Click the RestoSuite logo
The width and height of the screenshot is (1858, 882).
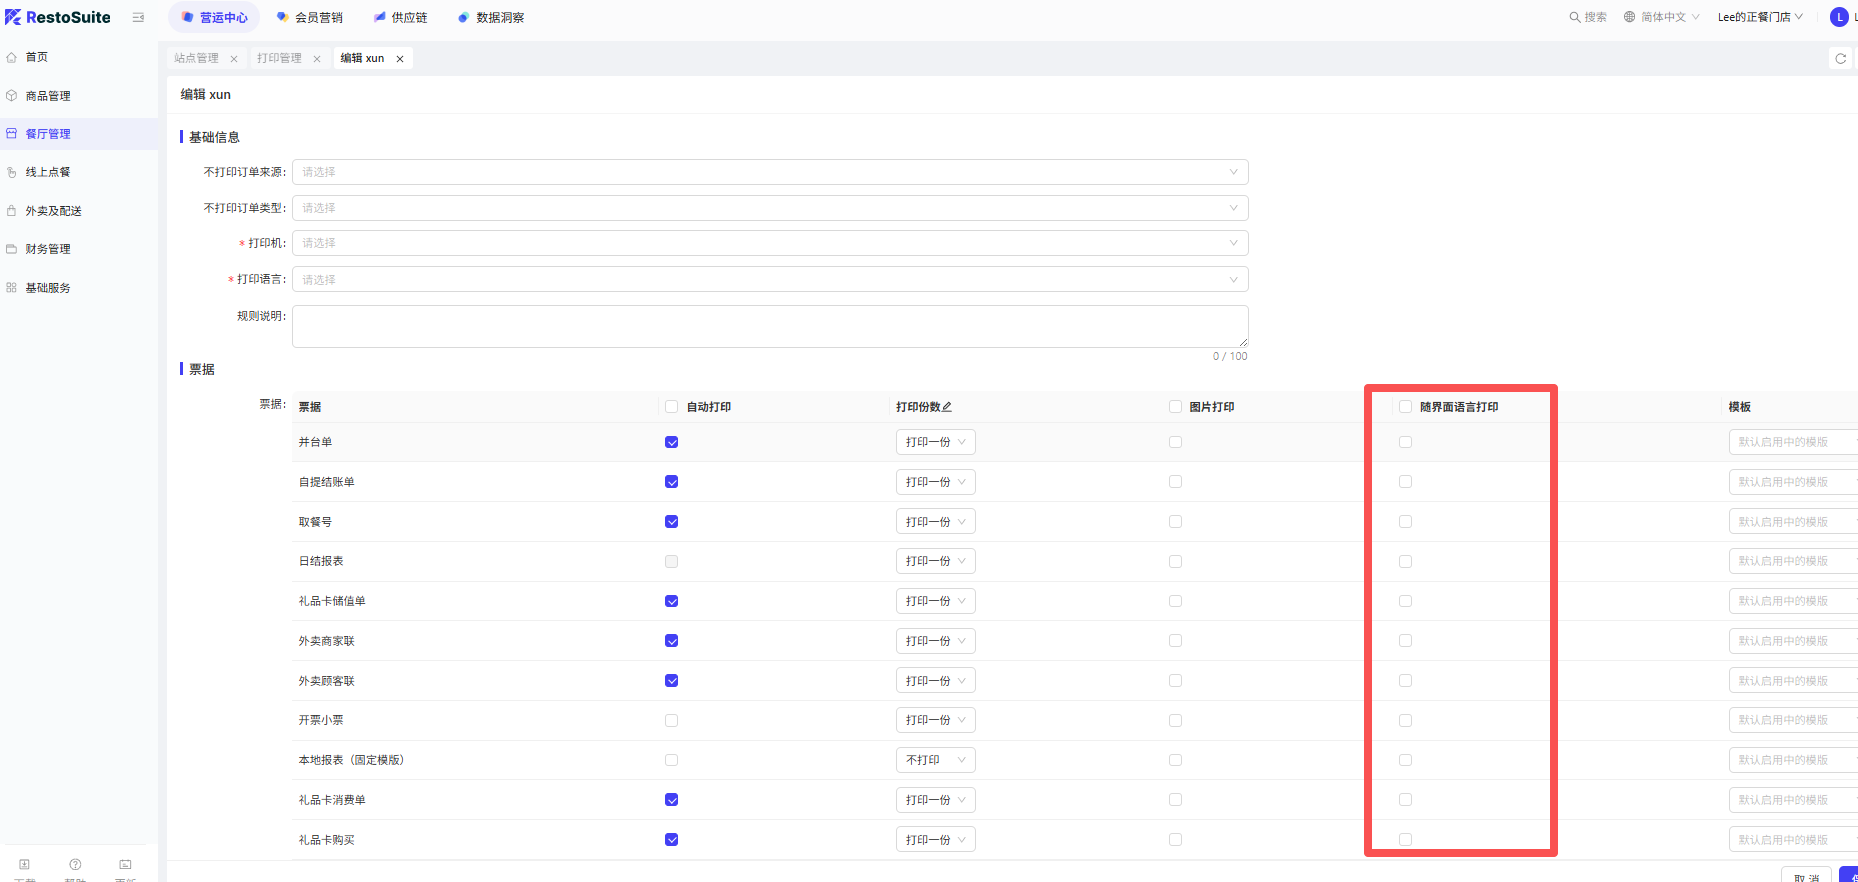(x=58, y=17)
